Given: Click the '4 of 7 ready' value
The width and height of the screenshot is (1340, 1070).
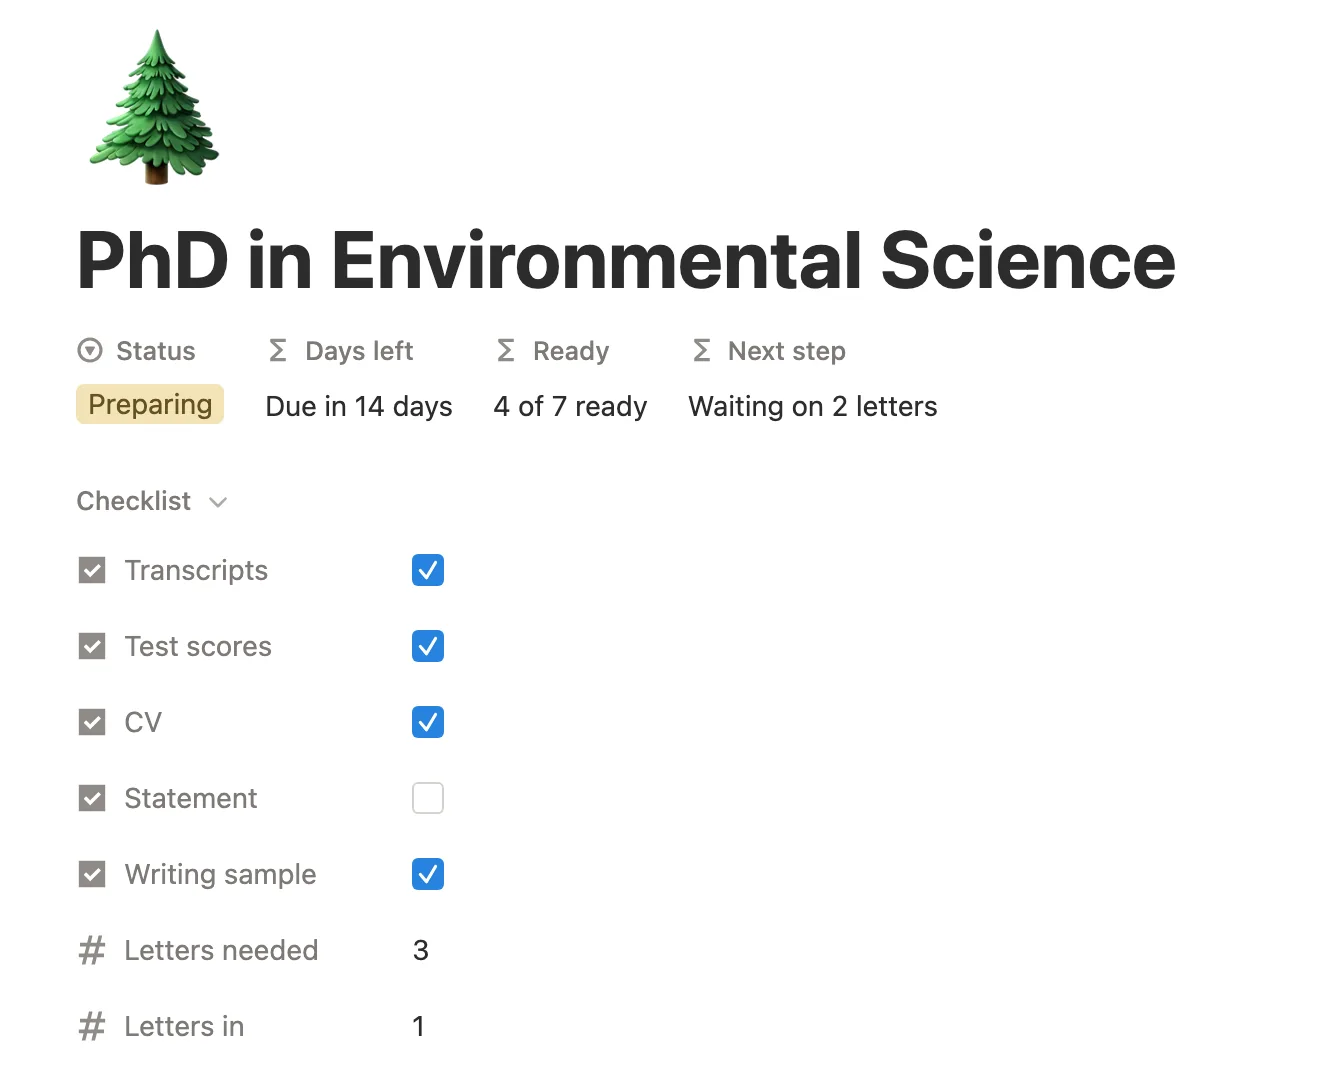Looking at the screenshot, I should click(570, 406).
